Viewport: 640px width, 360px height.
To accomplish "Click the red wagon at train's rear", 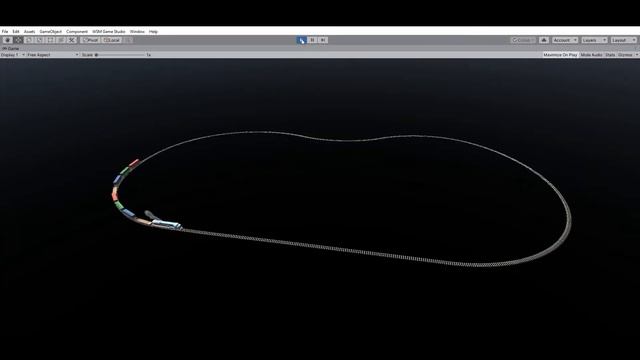I will click(x=134, y=163).
